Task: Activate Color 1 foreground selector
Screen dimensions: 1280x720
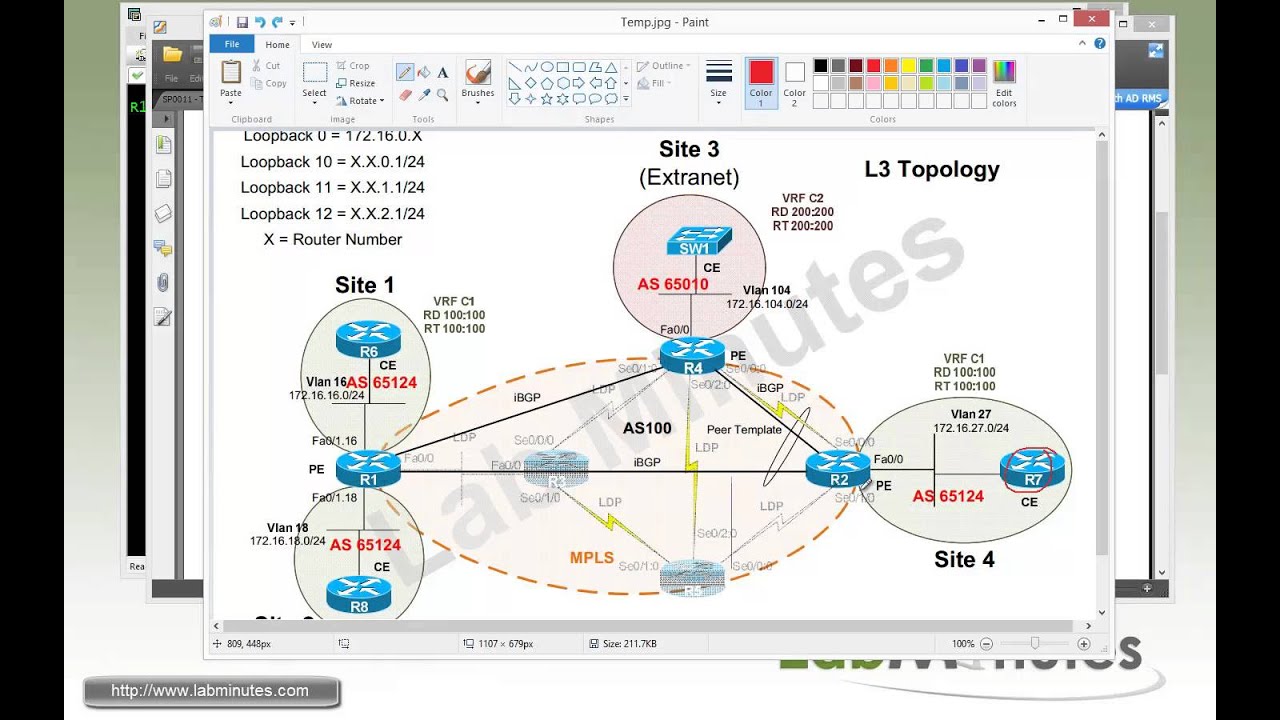Action: click(x=761, y=83)
